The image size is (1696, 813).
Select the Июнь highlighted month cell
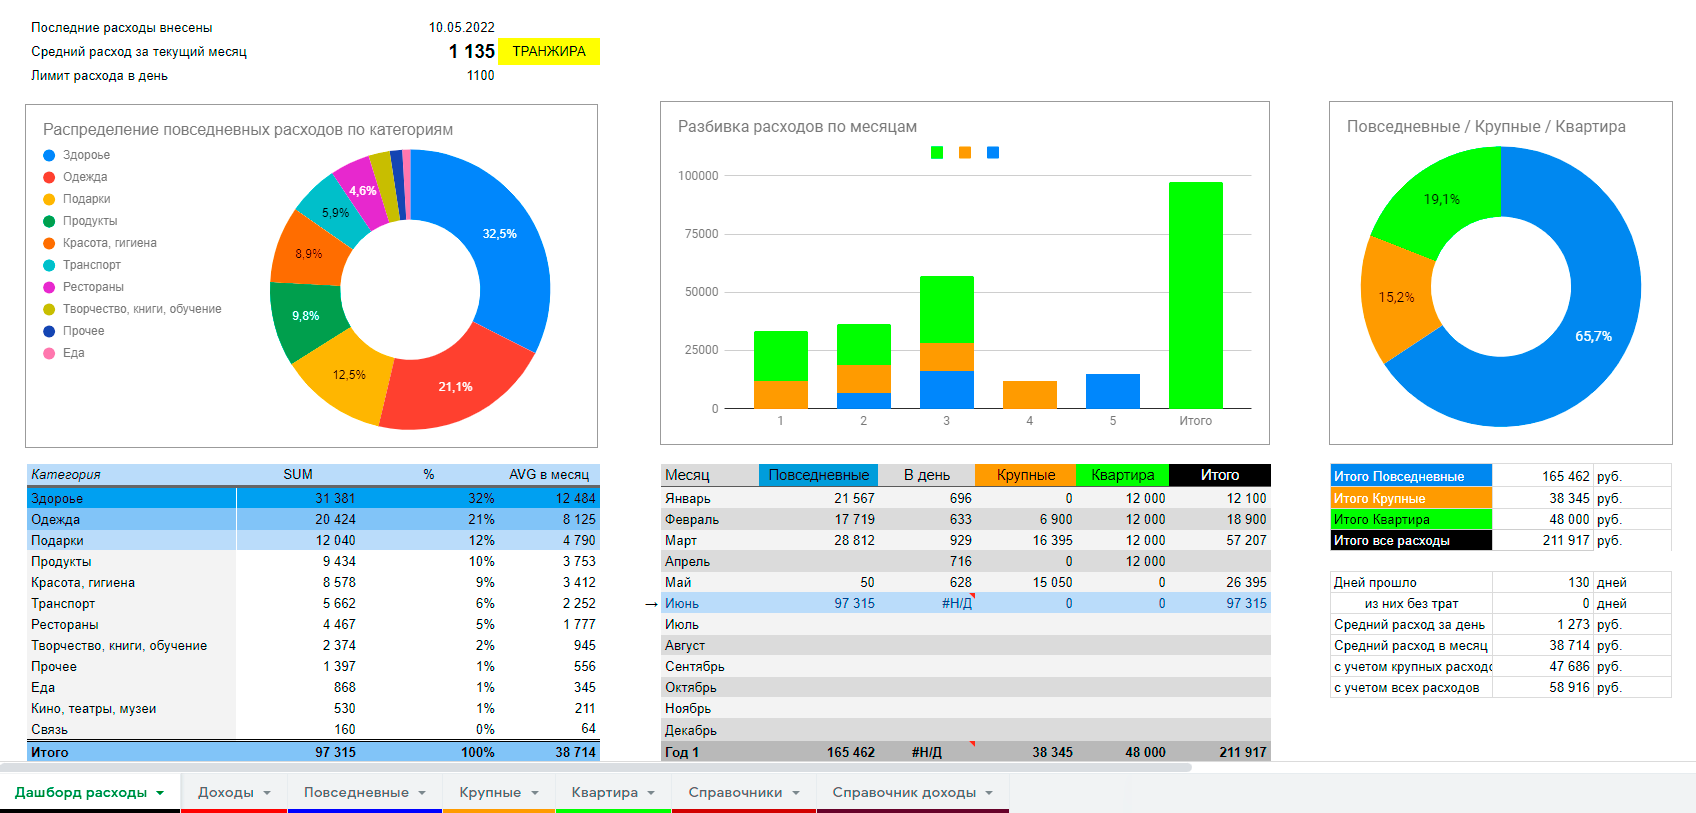pos(710,603)
